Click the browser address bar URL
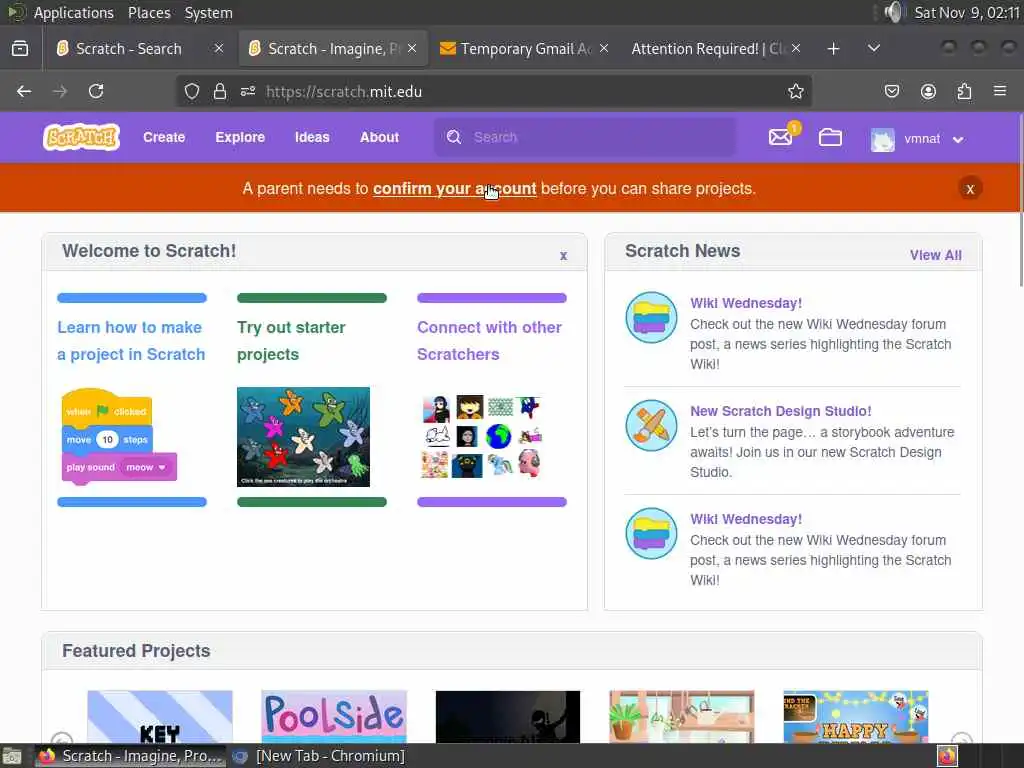This screenshot has width=1024, height=768. 344,91
